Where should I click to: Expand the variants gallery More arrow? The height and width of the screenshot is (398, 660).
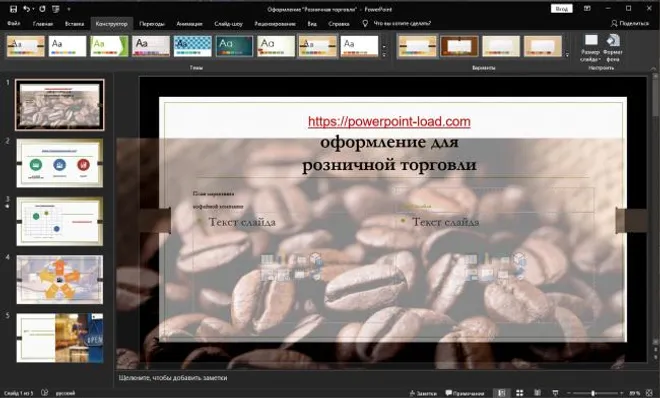[x=567, y=55]
